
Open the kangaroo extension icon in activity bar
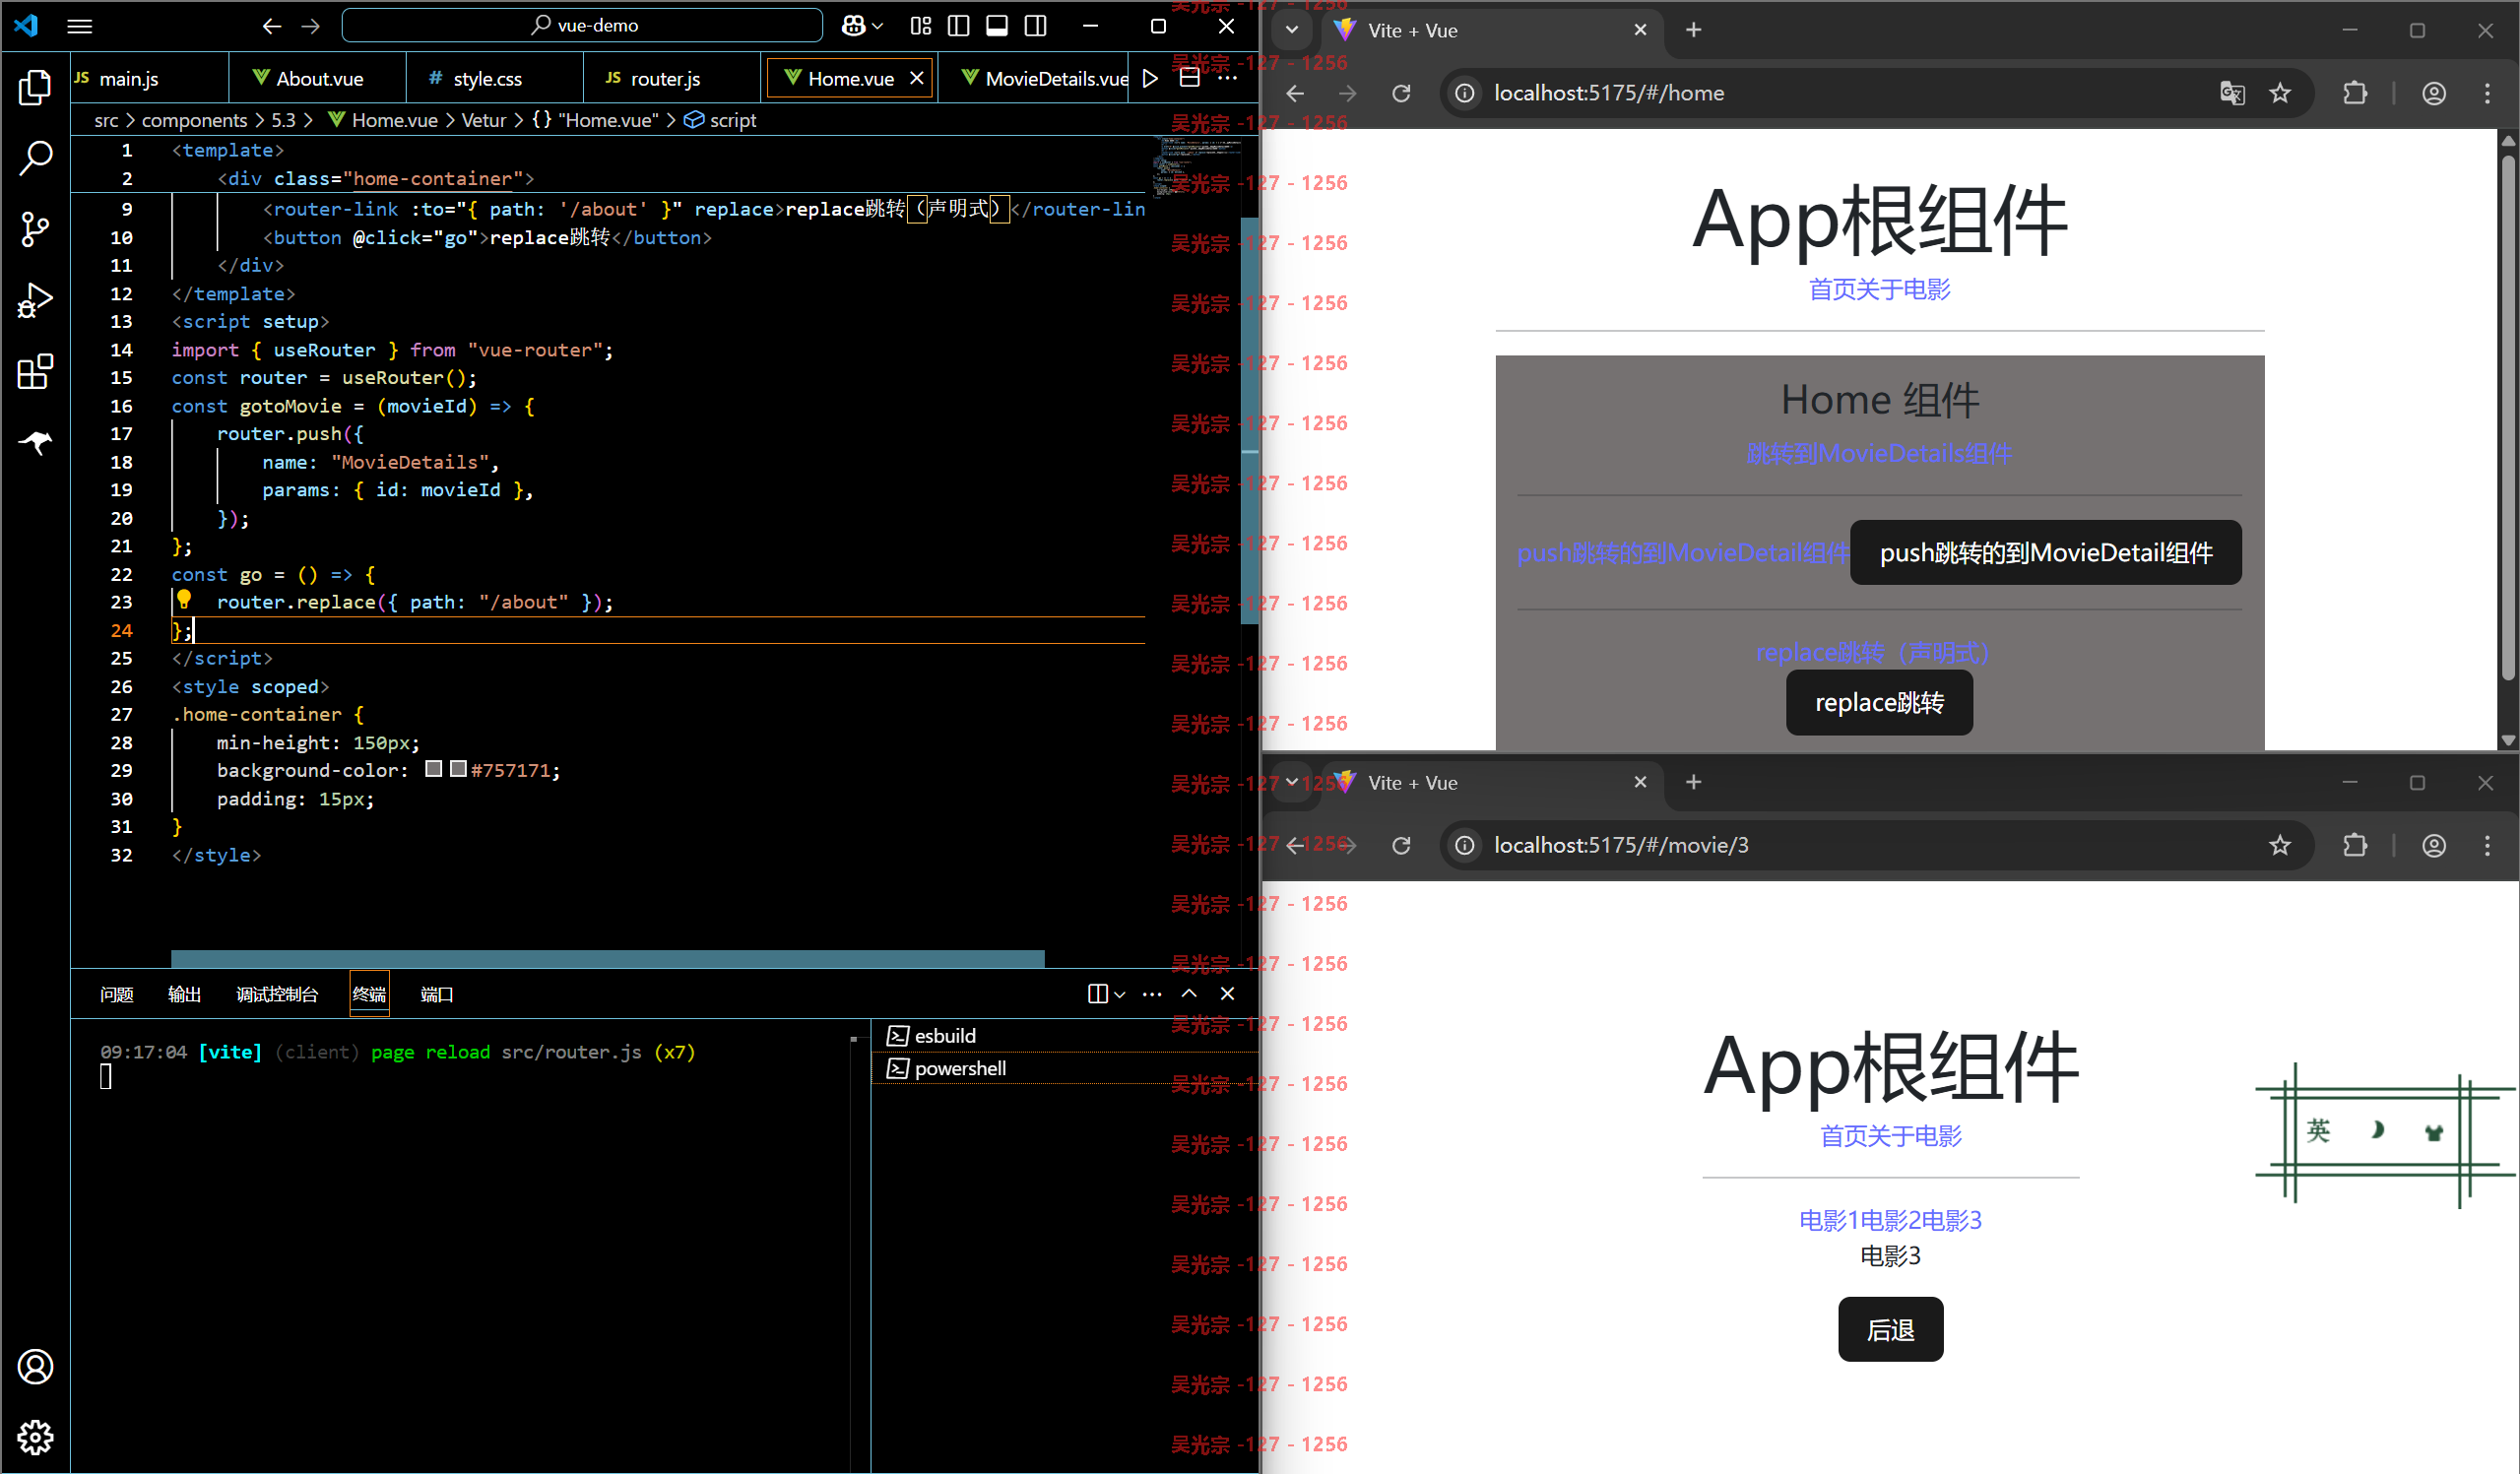click(35, 441)
